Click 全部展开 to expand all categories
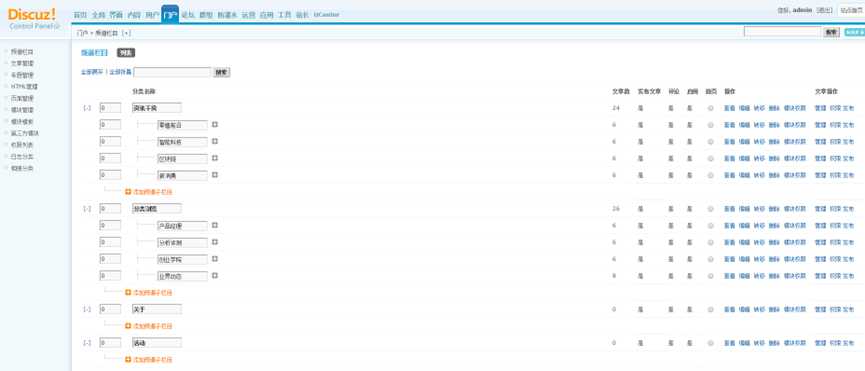This screenshot has height=371, width=865. [x=92, y=72]
